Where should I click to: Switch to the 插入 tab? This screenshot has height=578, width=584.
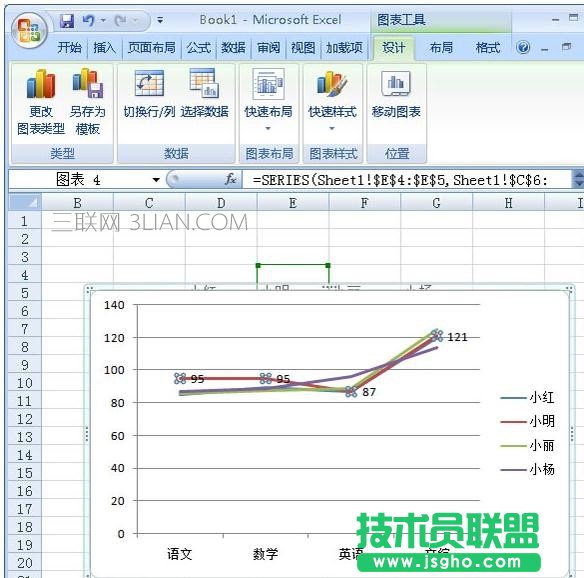(104, 48)
